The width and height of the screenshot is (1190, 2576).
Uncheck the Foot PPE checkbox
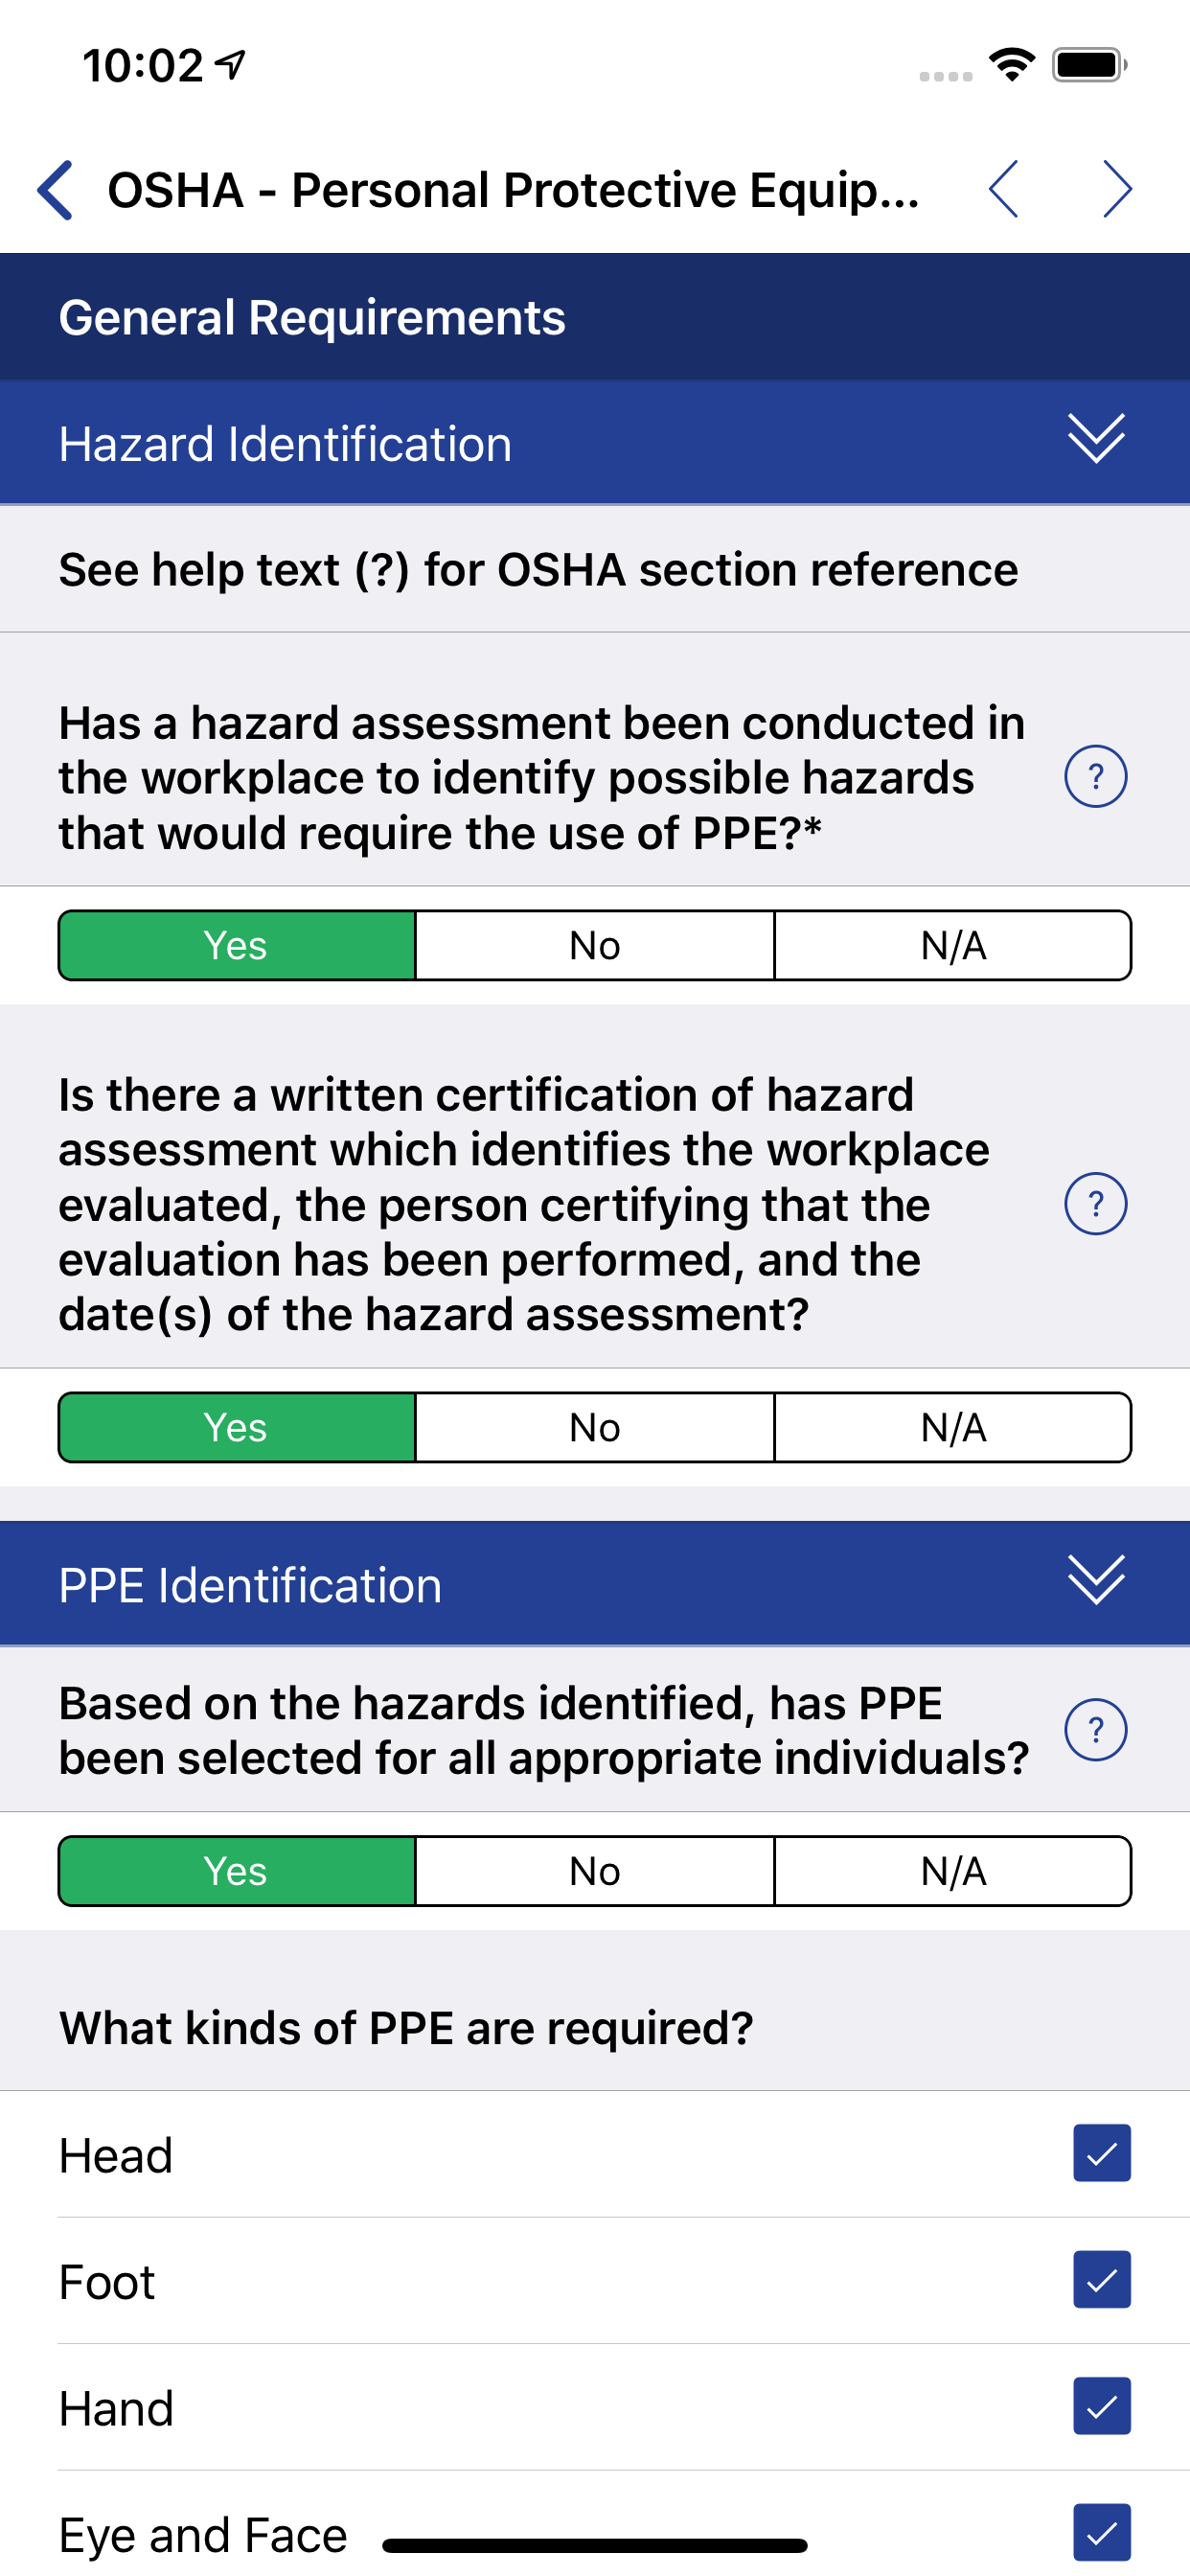(x=1101, y=2279)
